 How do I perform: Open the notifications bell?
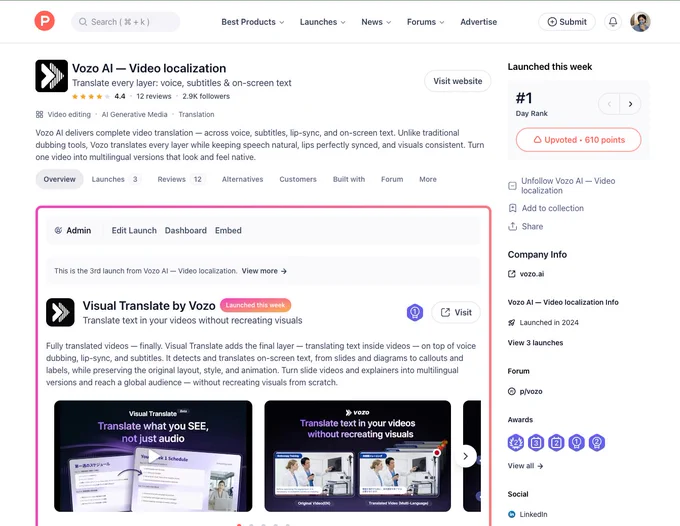pyautogui.click(x=613, y=22)
